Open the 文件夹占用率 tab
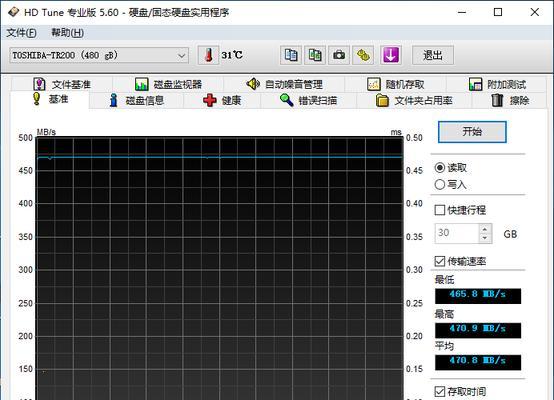The width and height of the screenshot is (554, 400). pos(414,100)
